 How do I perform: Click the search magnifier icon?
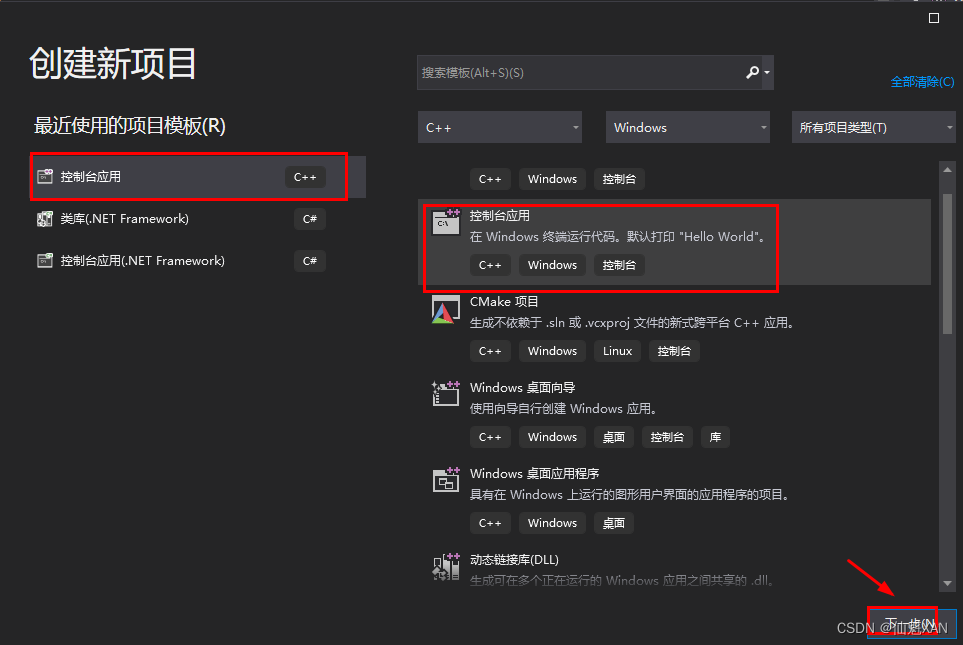point(752,72)
